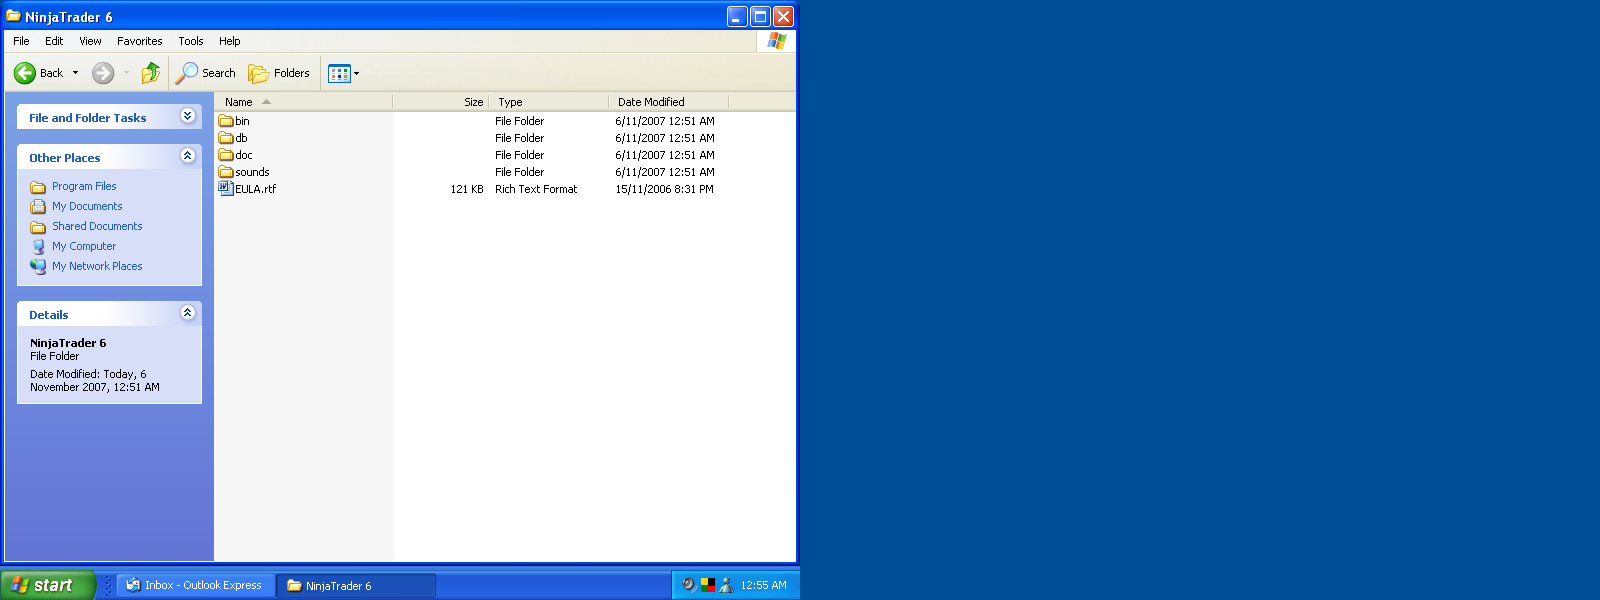Open the Views dropdown arrow
Image resolution: width=1600 pixels, height=600 pixels.
point(356,73)
